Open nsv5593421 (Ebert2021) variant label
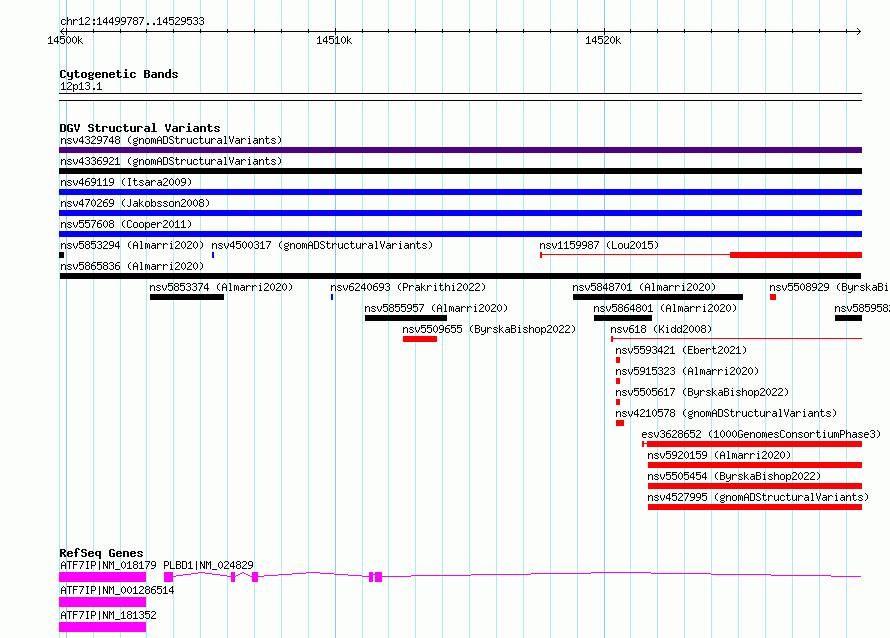Viewport: 890px width, 638px height. pyautogui.click(x=681, y=350)
